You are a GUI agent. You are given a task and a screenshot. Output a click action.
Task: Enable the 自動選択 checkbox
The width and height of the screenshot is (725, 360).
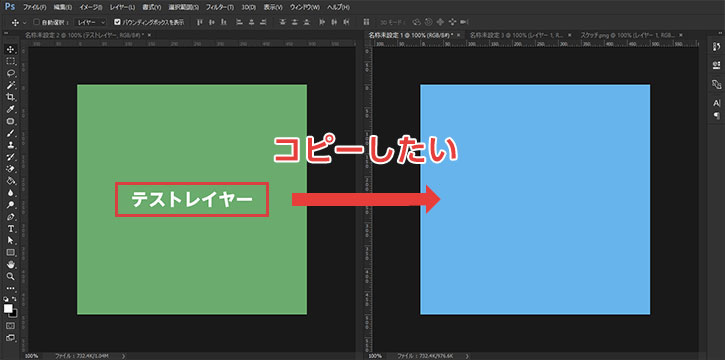pos(37,22)
